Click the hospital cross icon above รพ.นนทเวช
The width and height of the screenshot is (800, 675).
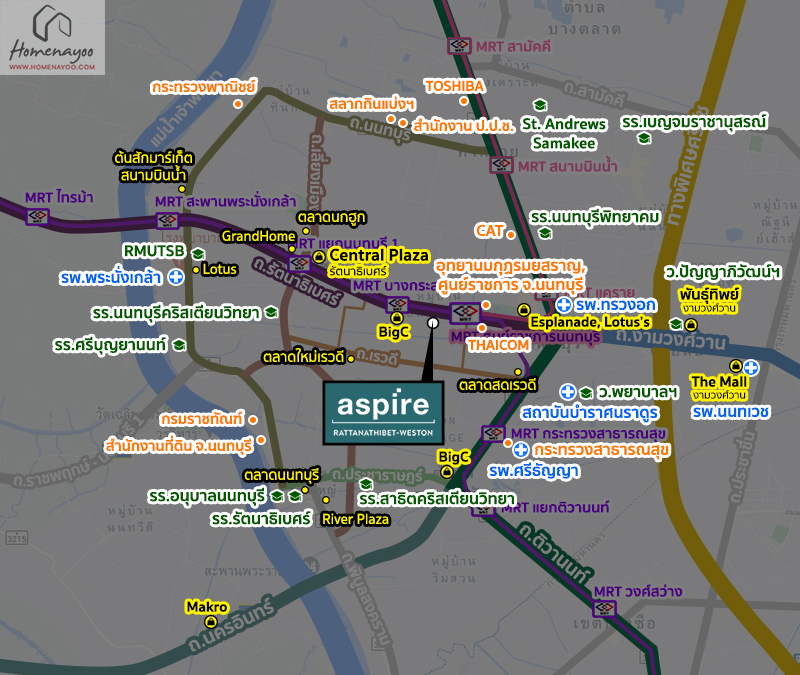(751, 367)
